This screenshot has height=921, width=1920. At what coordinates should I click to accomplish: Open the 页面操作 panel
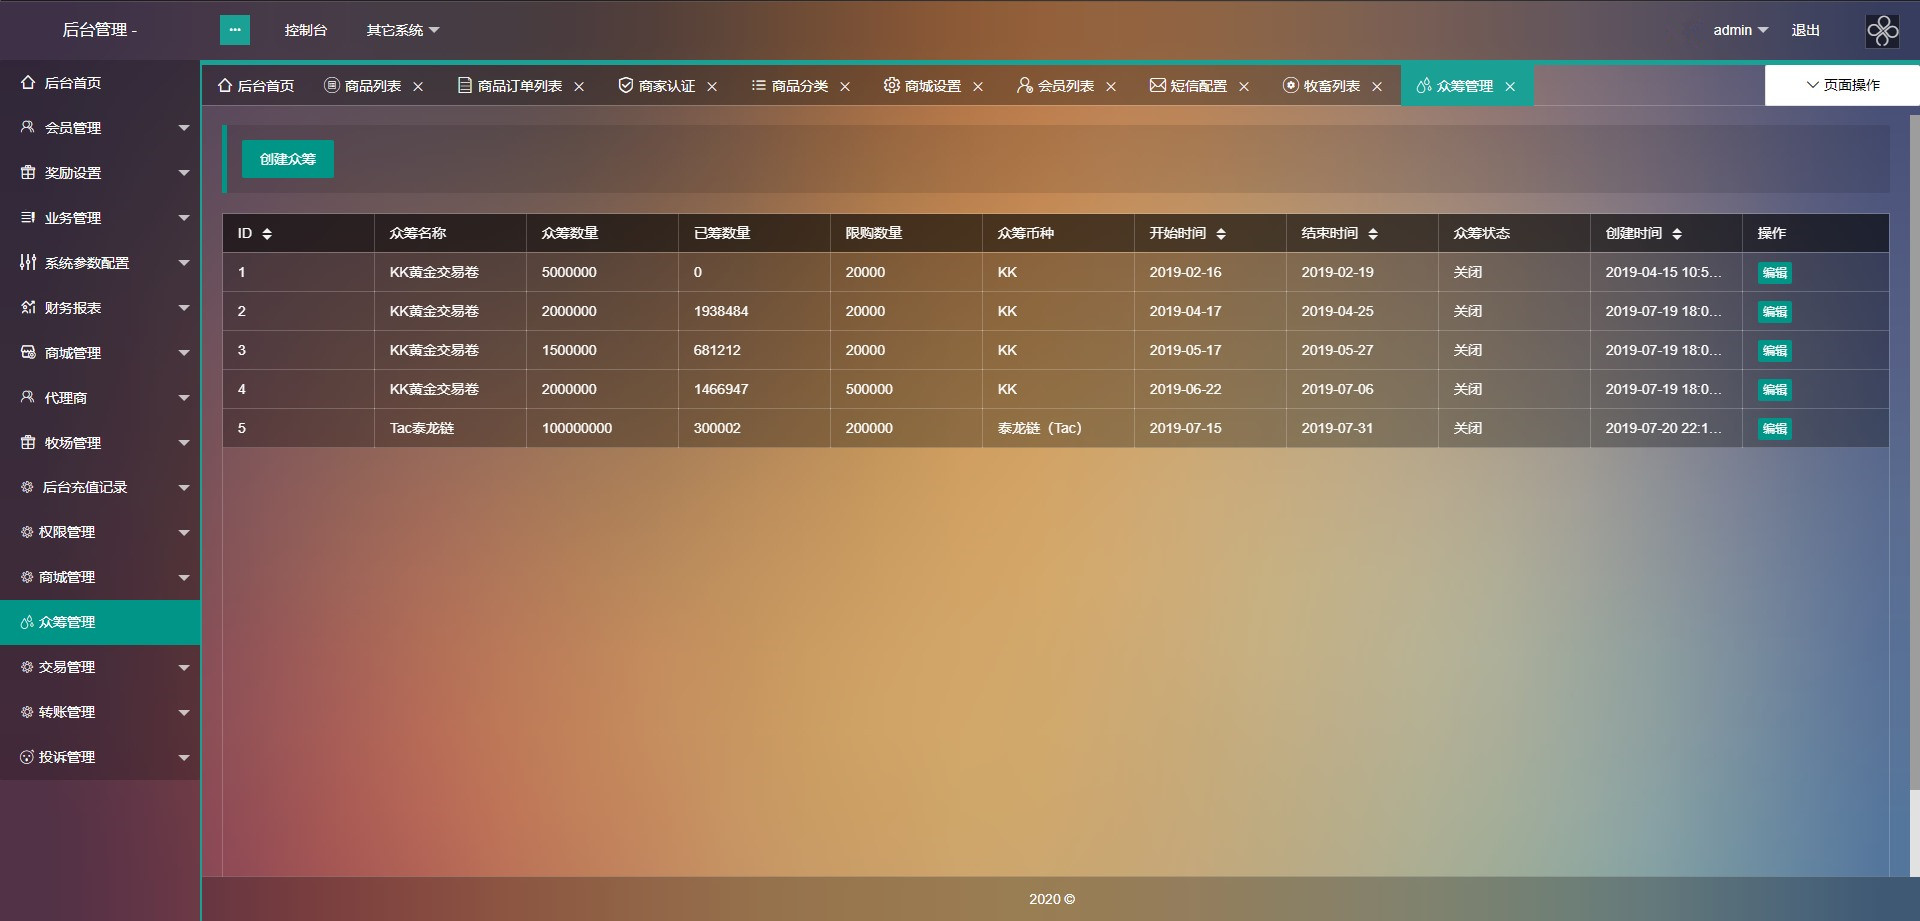pyautogui.click(x=1843, y=85)
